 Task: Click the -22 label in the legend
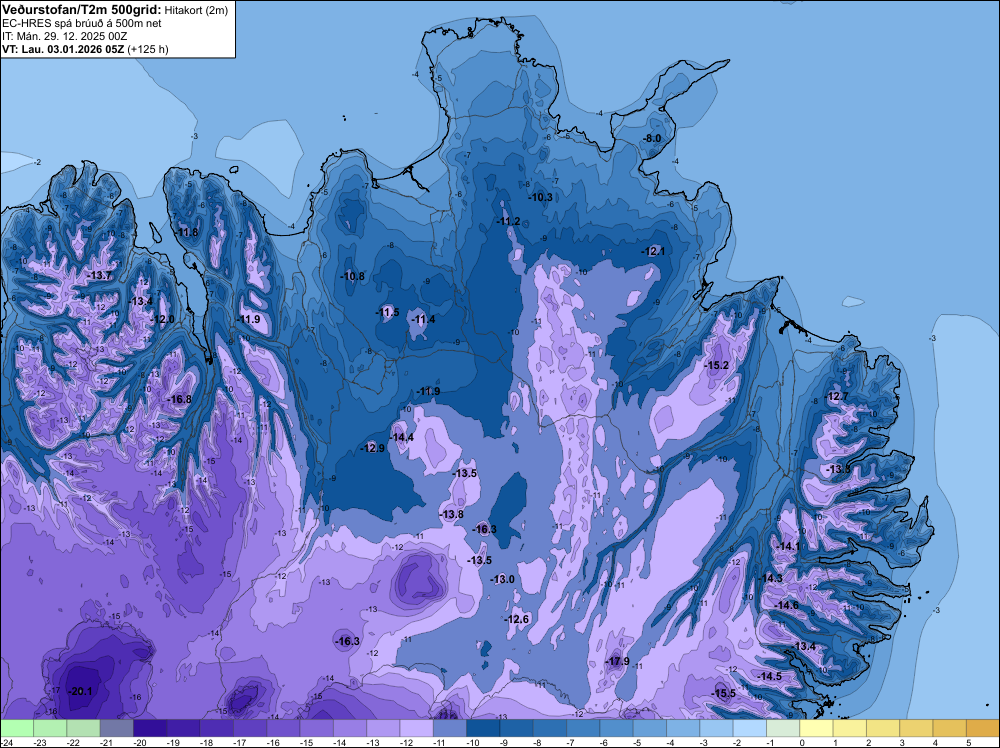coord(75,742)
